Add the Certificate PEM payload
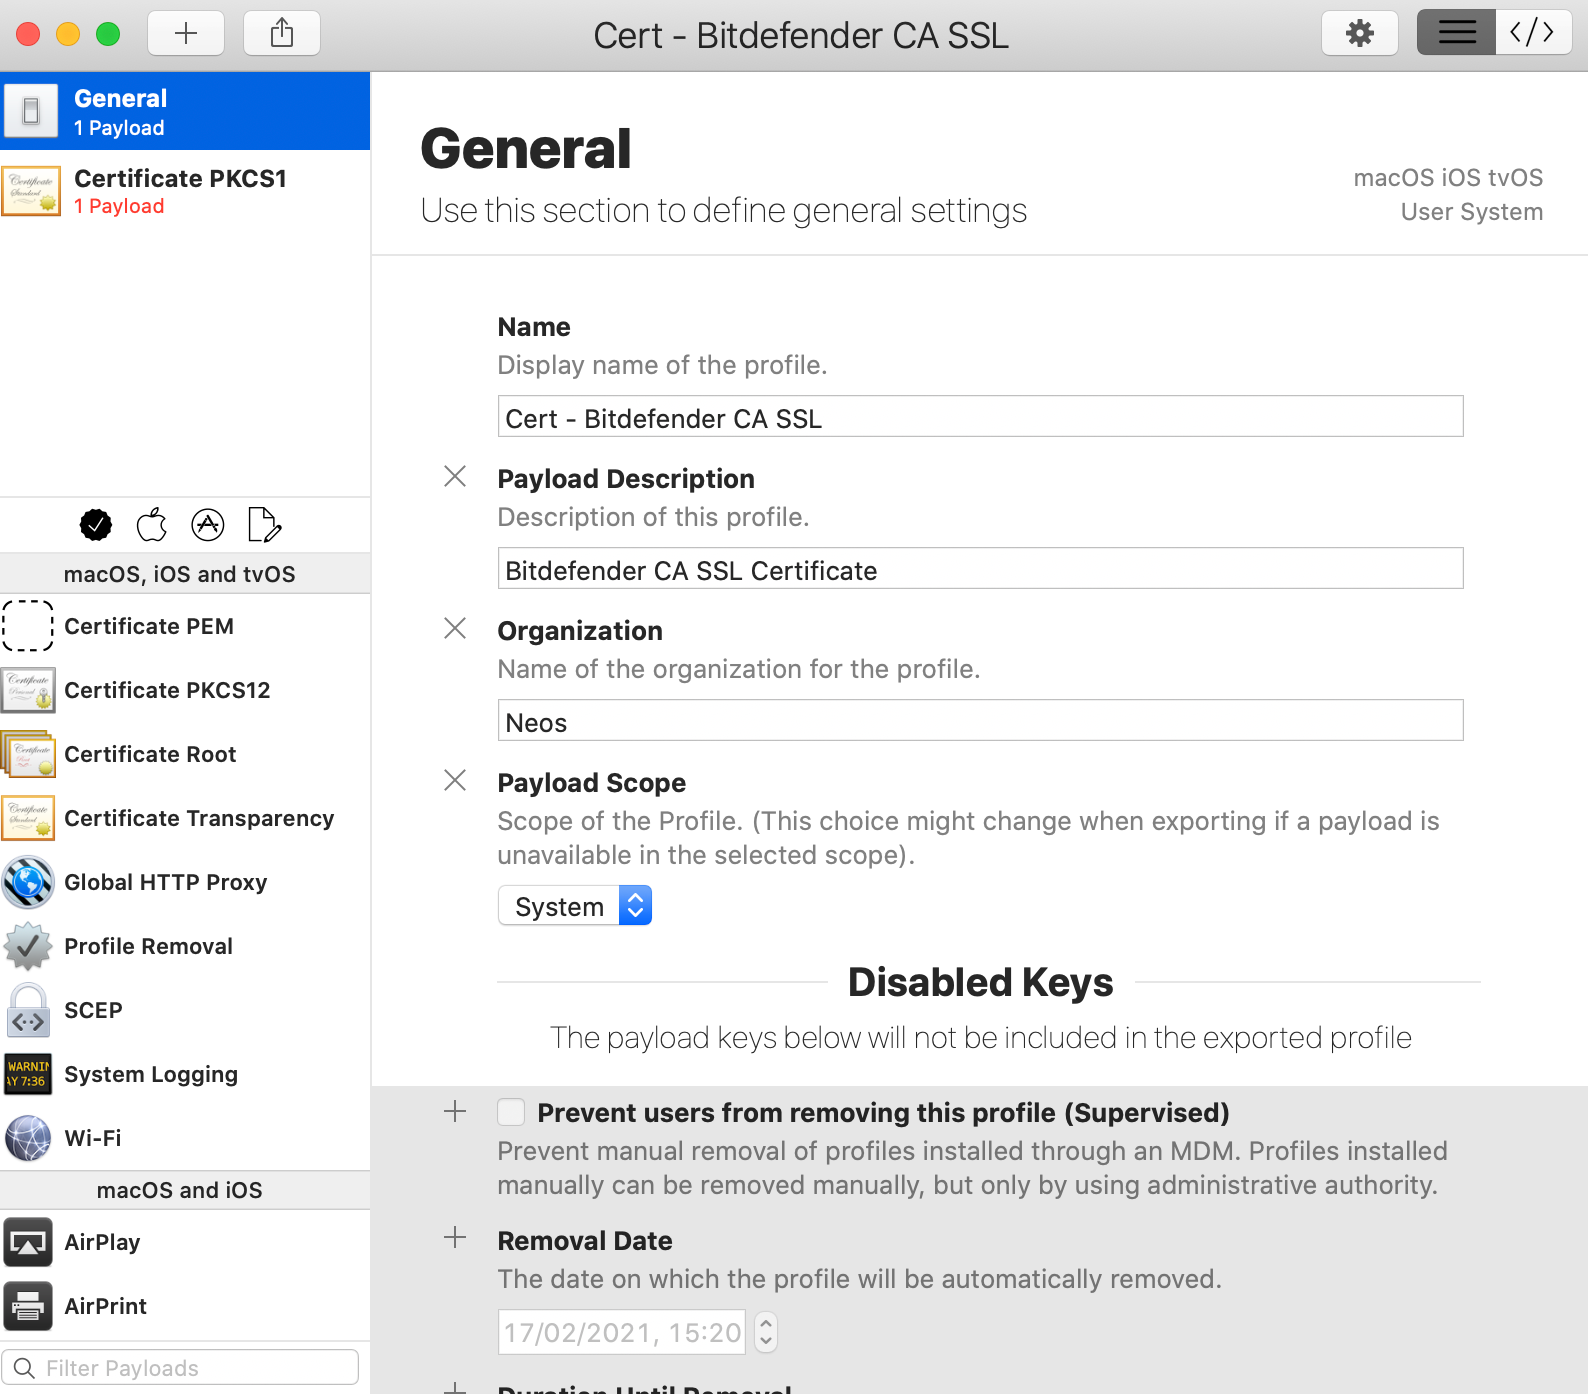Viewport: 1588px width, 1394px height. (x=185, y=626)
